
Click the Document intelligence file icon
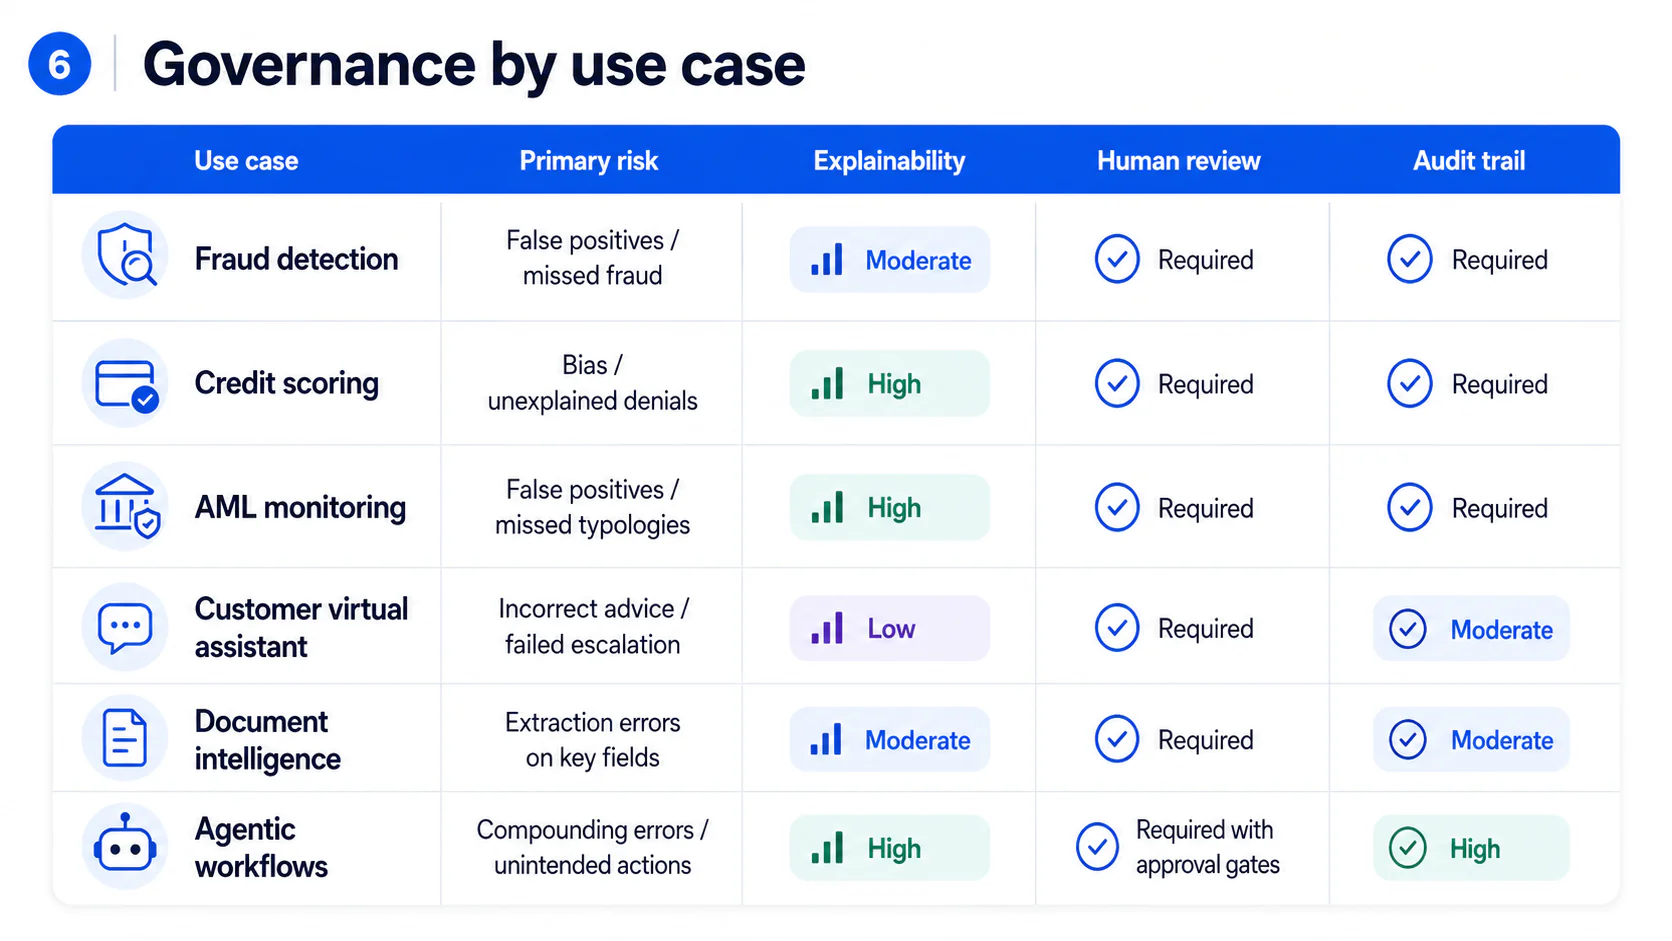point(125,738)
